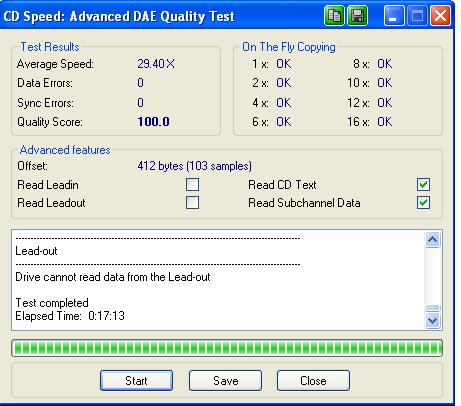Minimize the CD Speed window

pyautogui.click(x=394, y=16)
